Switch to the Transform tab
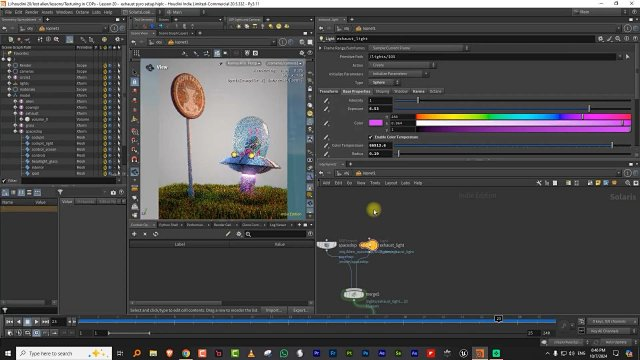Screen dimensions: 640x360 tap(329, 91)
